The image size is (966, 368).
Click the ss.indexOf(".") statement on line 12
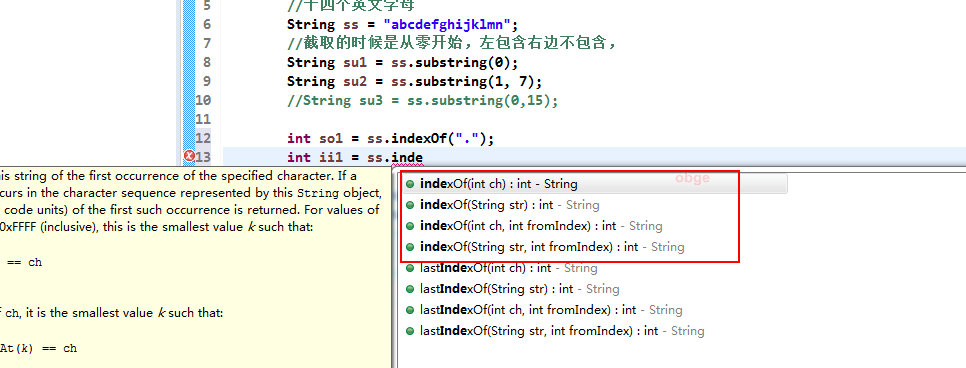pos(391,138)
